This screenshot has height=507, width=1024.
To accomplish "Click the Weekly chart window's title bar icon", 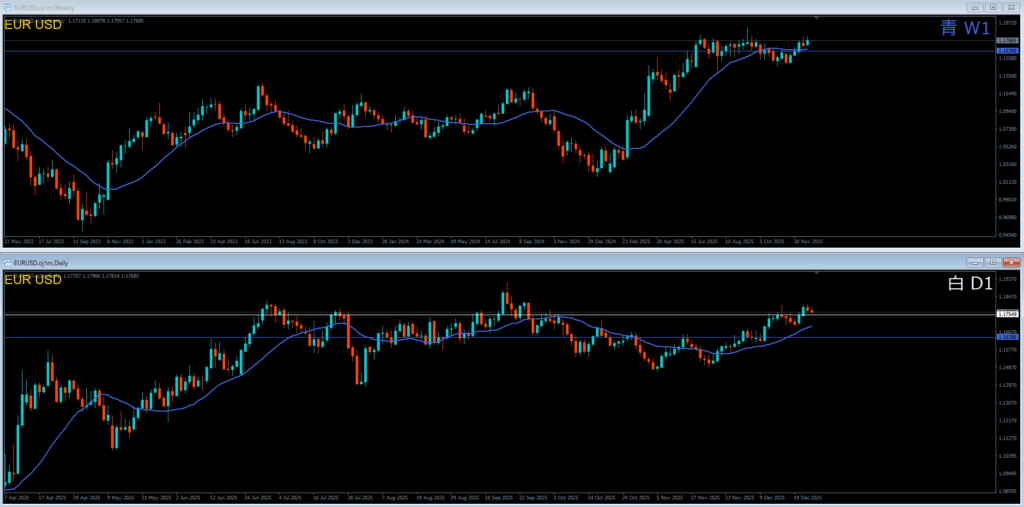I will [x=8, y=8].
